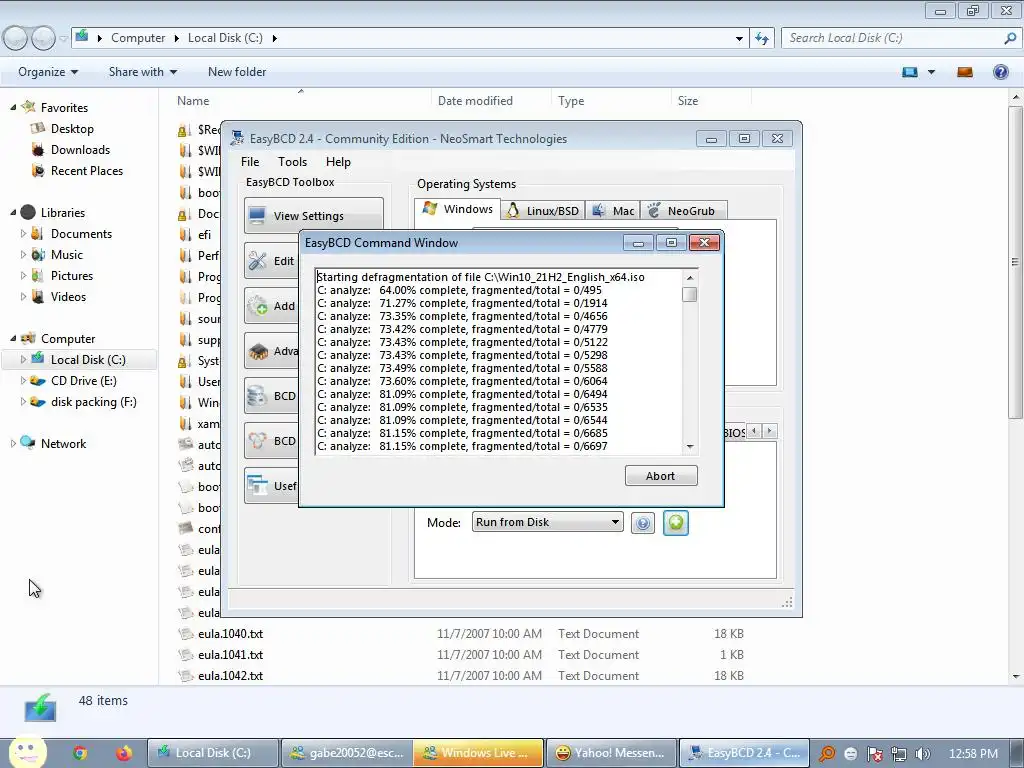Click the refresh button next to address bar
Image resolution: width=1024 pixels, height=768 pixels.
(x=762, y=38)
